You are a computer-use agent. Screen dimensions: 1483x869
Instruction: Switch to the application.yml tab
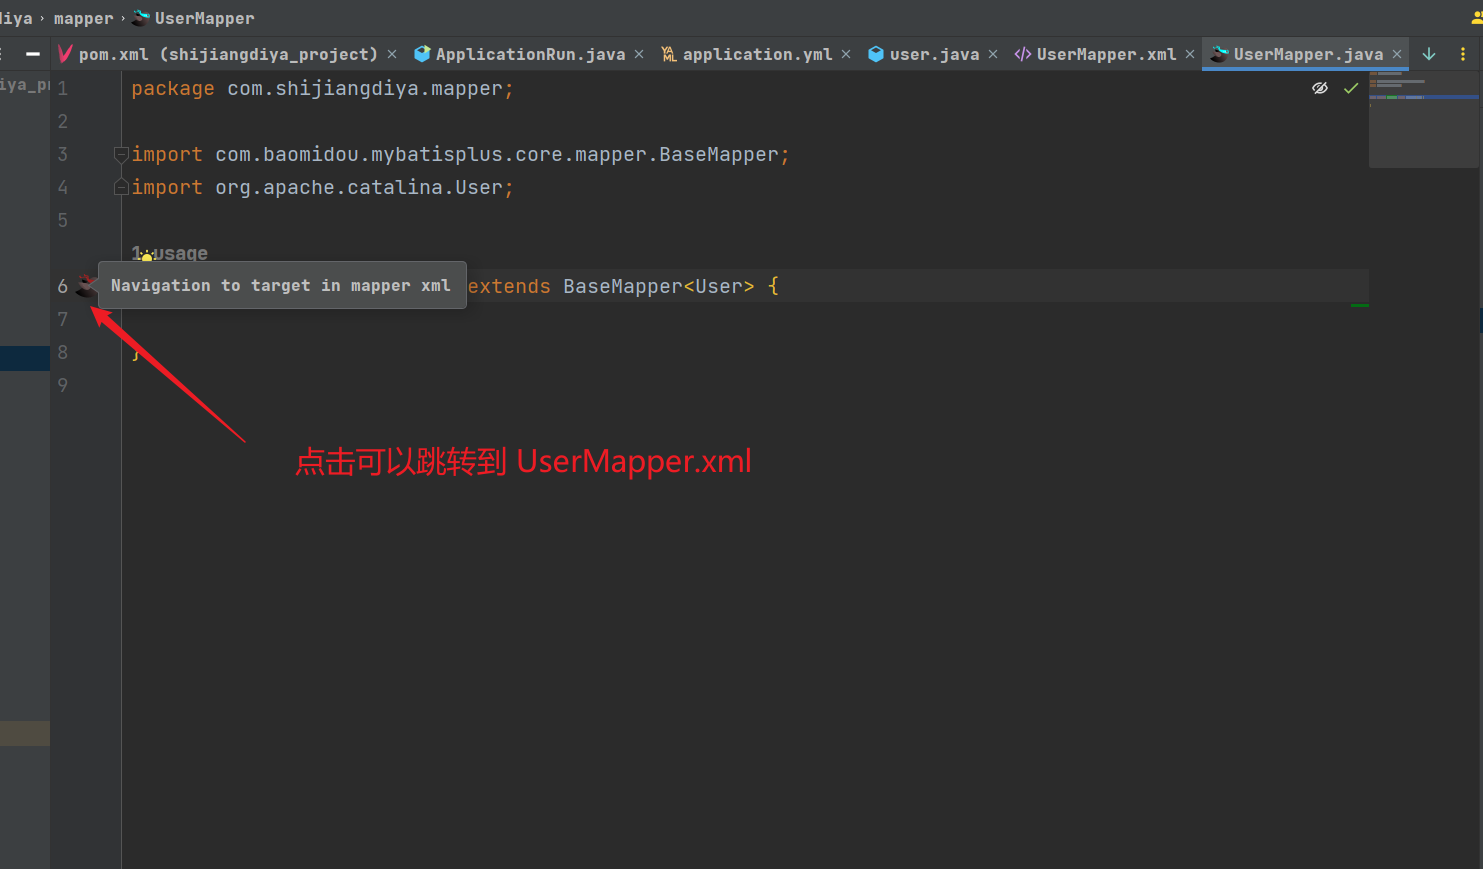click(757, 54)
